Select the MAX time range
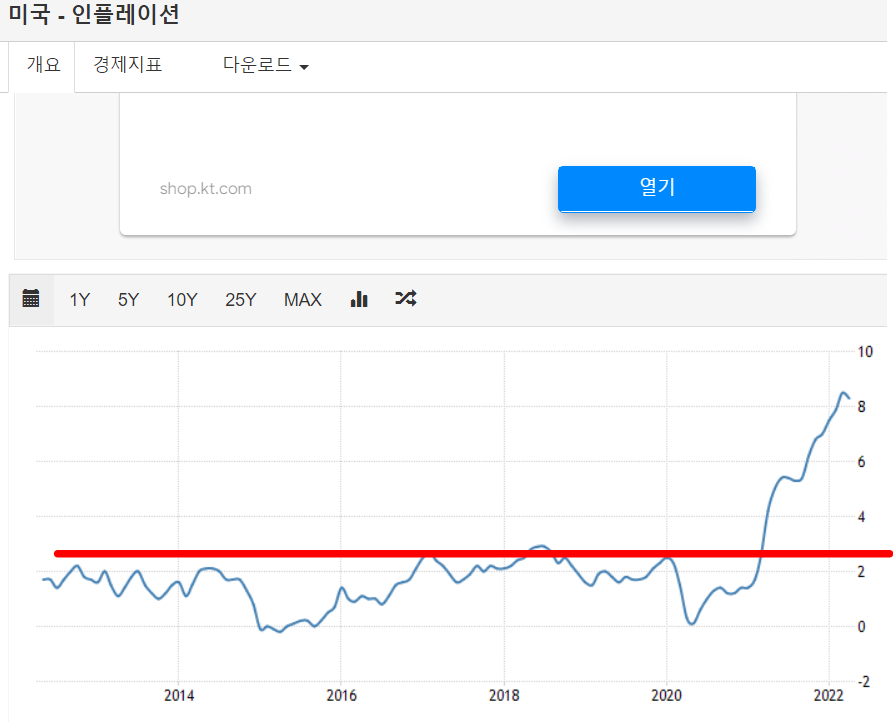 (x=302, y=300)
